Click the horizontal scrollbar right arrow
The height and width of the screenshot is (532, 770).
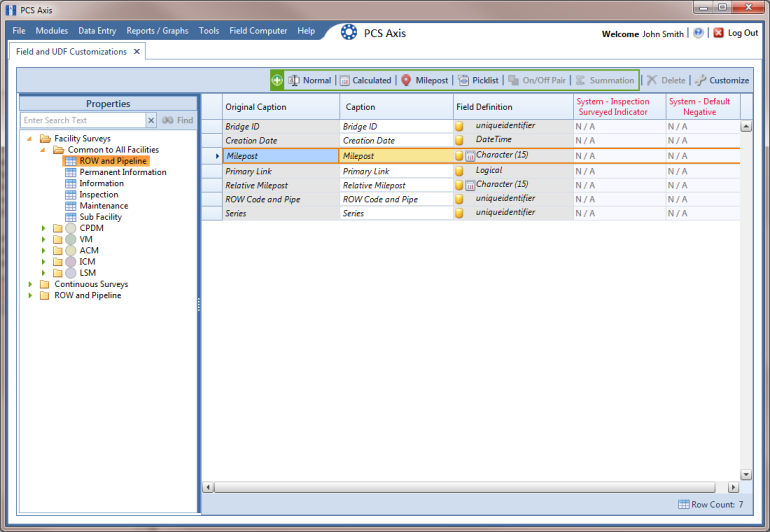733,487
